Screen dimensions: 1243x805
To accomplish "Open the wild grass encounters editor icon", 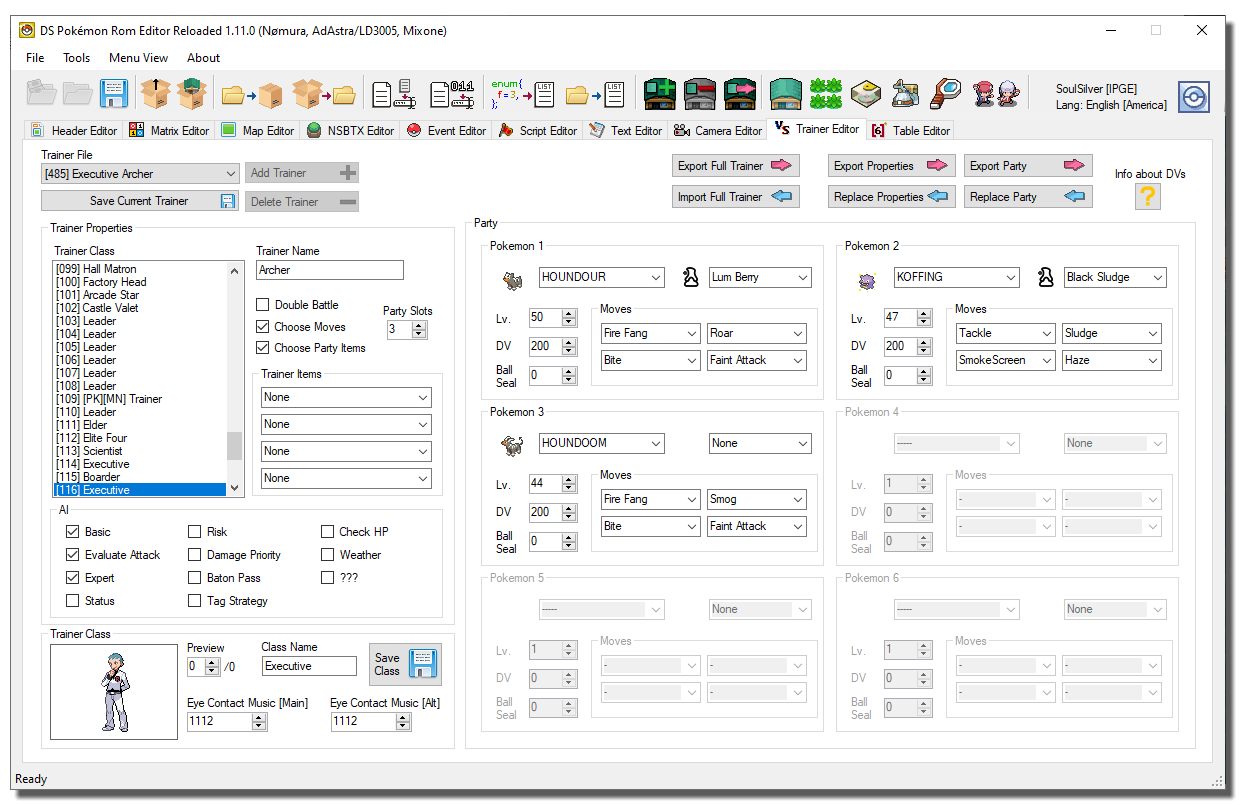I will coord(825,94).
